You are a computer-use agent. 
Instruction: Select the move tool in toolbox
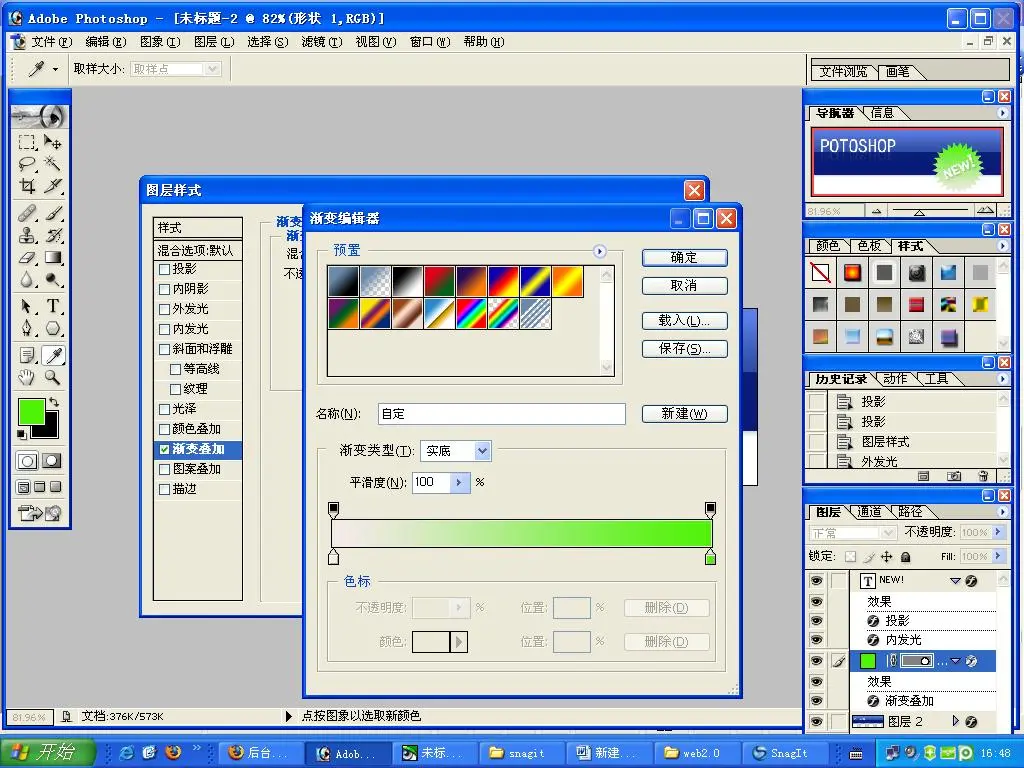pyautogui.click(x=53, y=142)
